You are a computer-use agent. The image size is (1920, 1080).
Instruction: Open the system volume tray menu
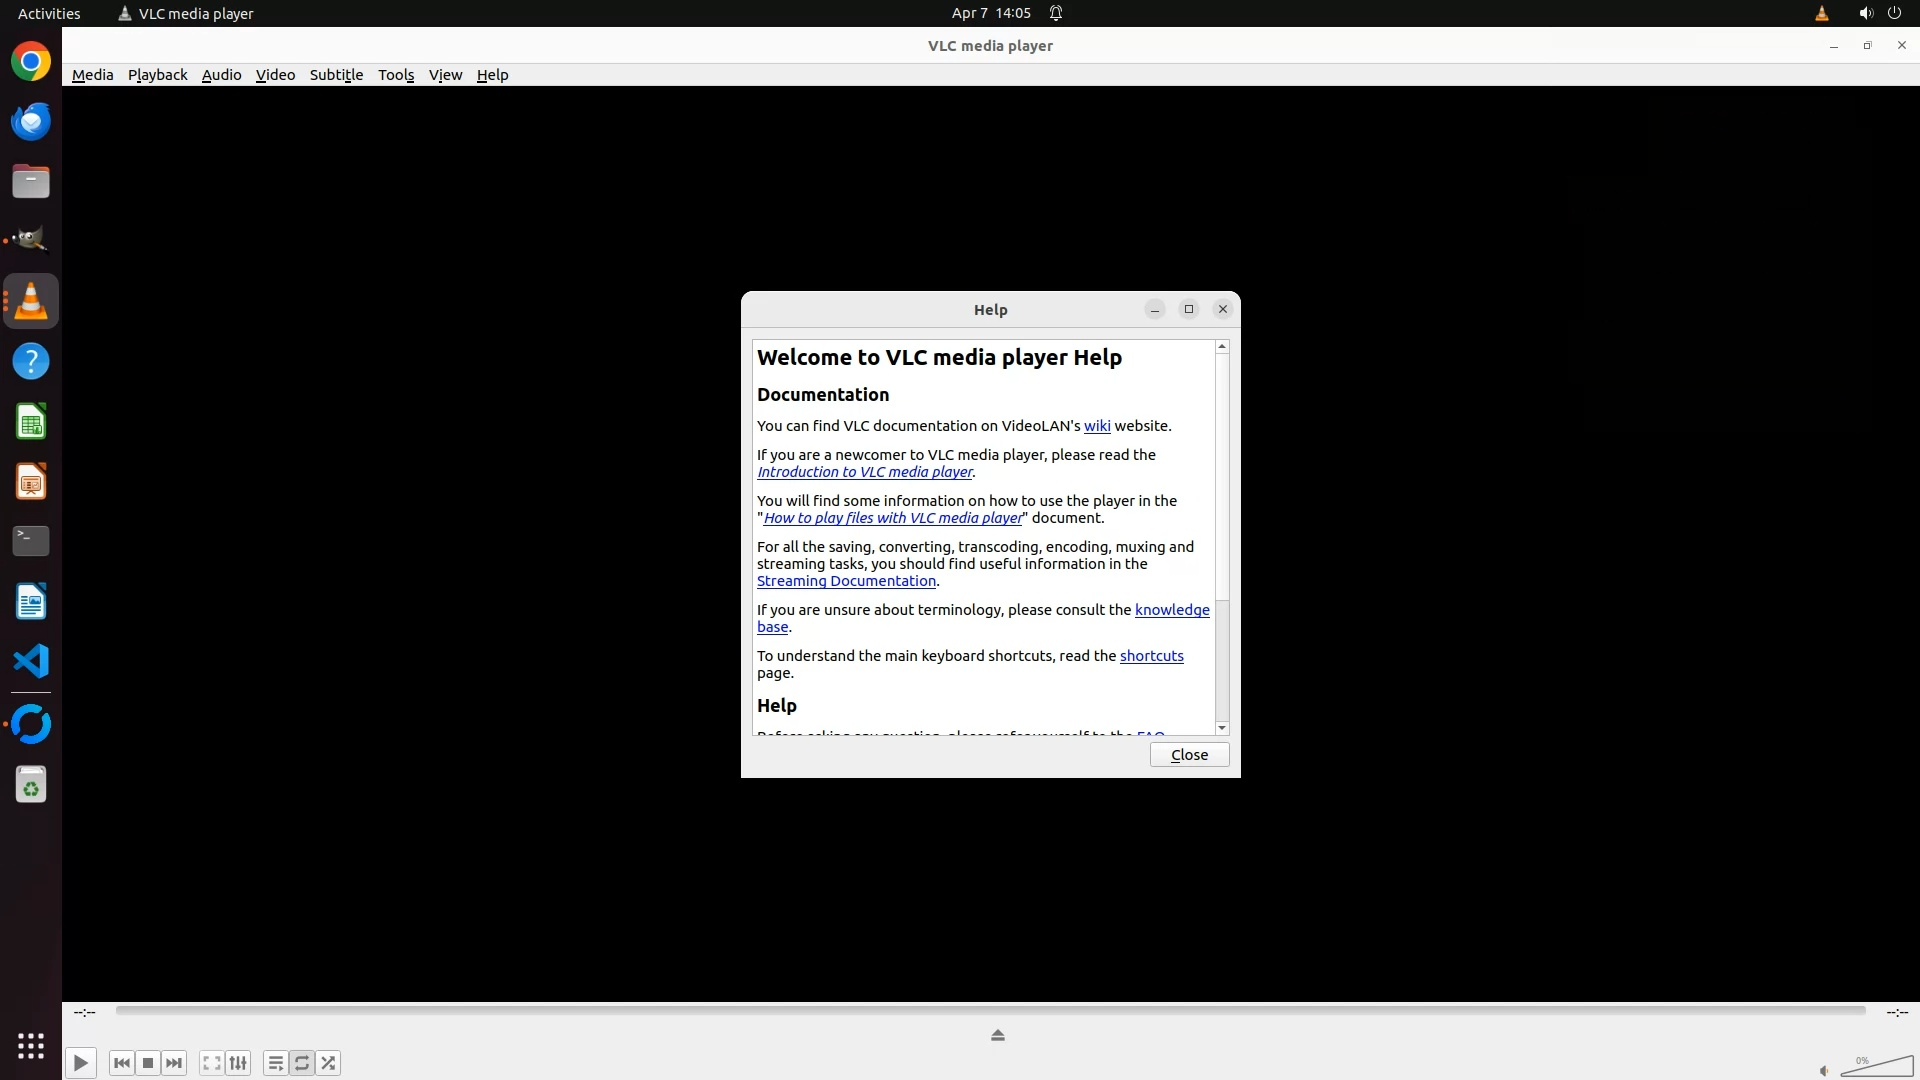click(x=1865, y=13)
